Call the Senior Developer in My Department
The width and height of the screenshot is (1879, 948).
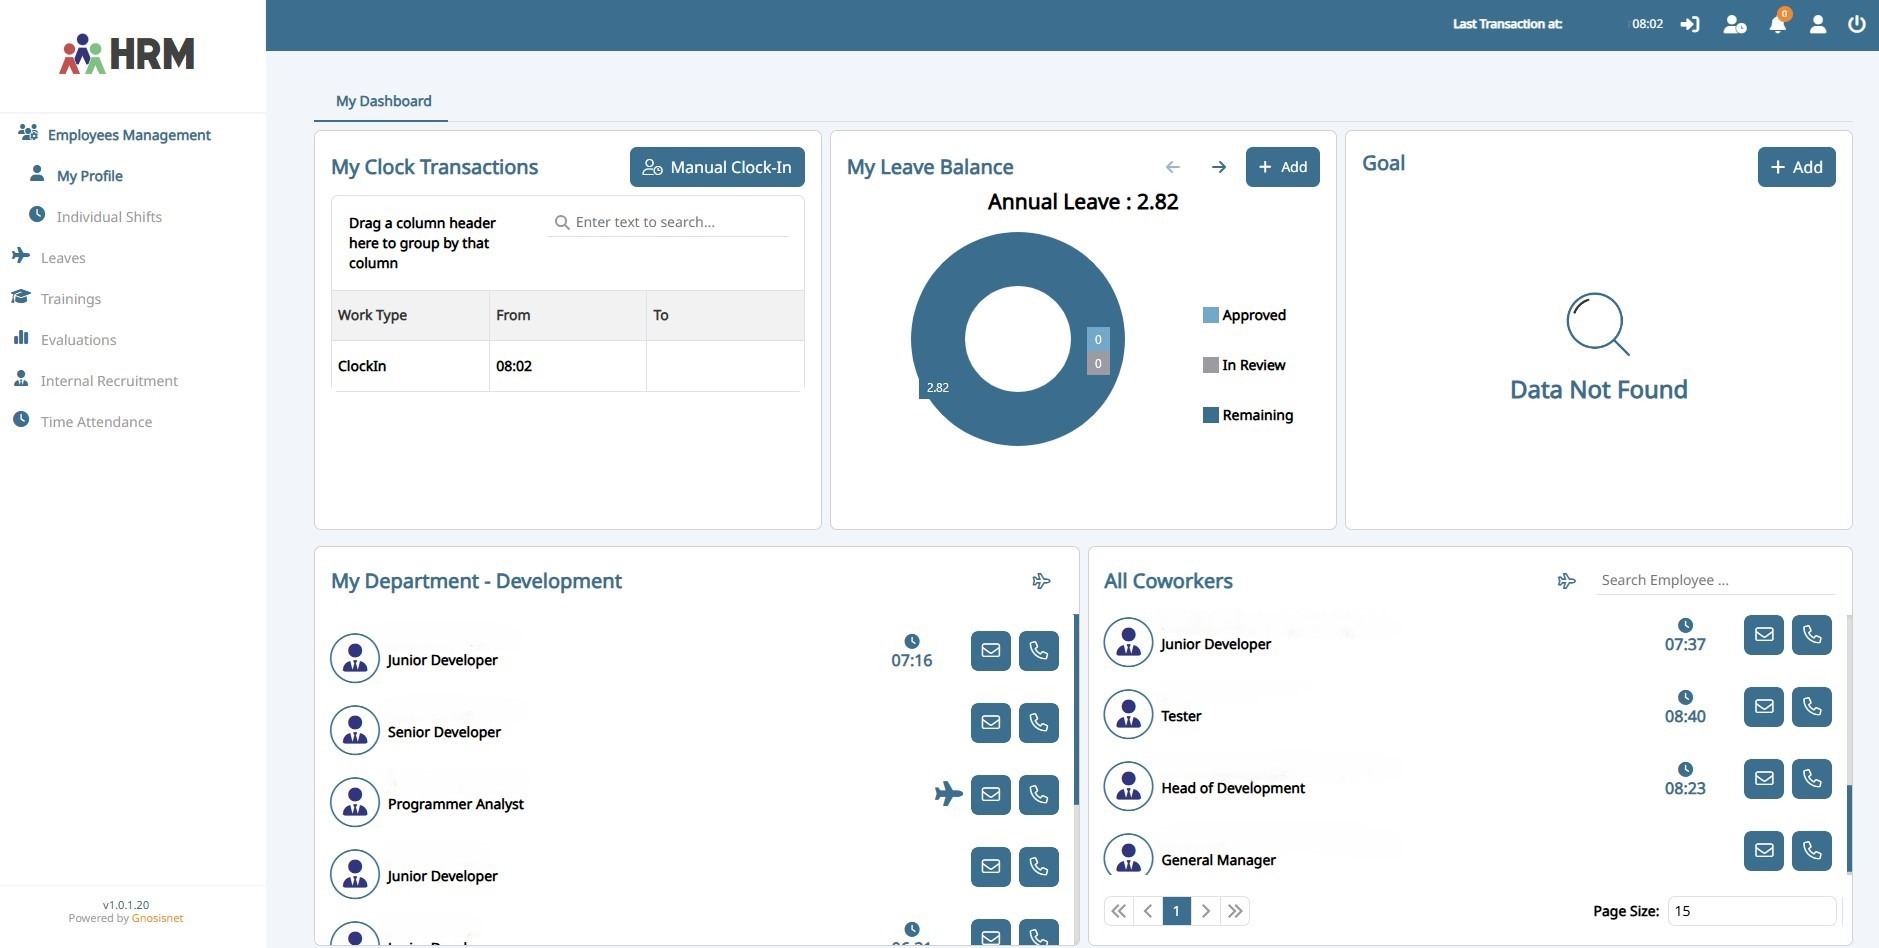tap(1038, 723)
